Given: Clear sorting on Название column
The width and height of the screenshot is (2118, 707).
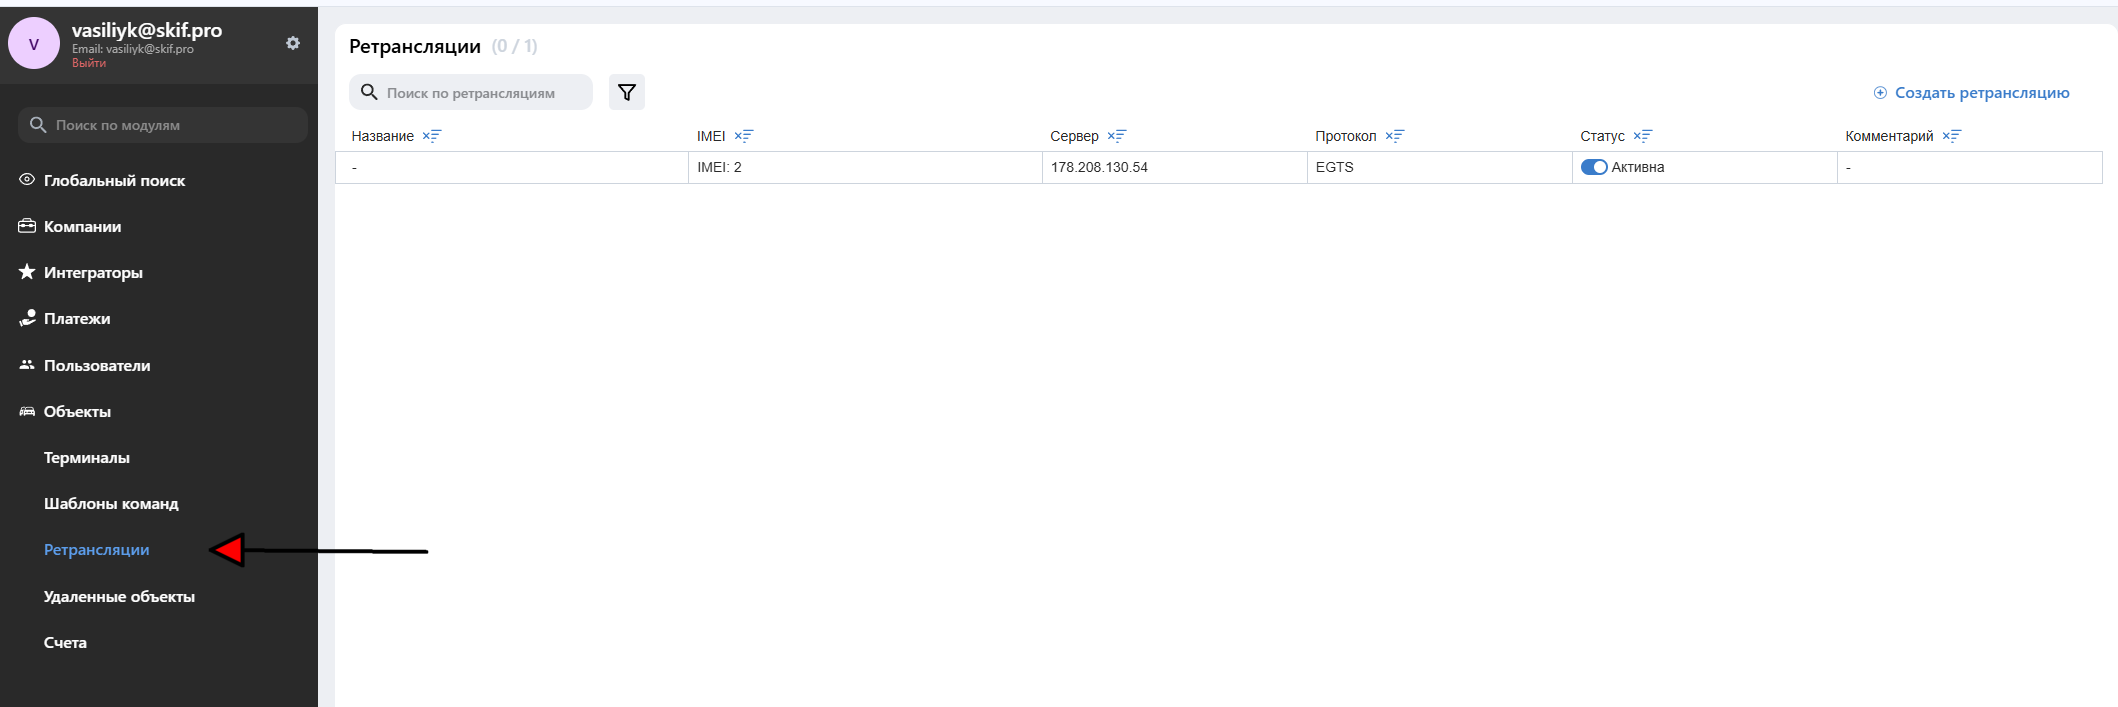Looking at the screenshot, I should point(431,136).
